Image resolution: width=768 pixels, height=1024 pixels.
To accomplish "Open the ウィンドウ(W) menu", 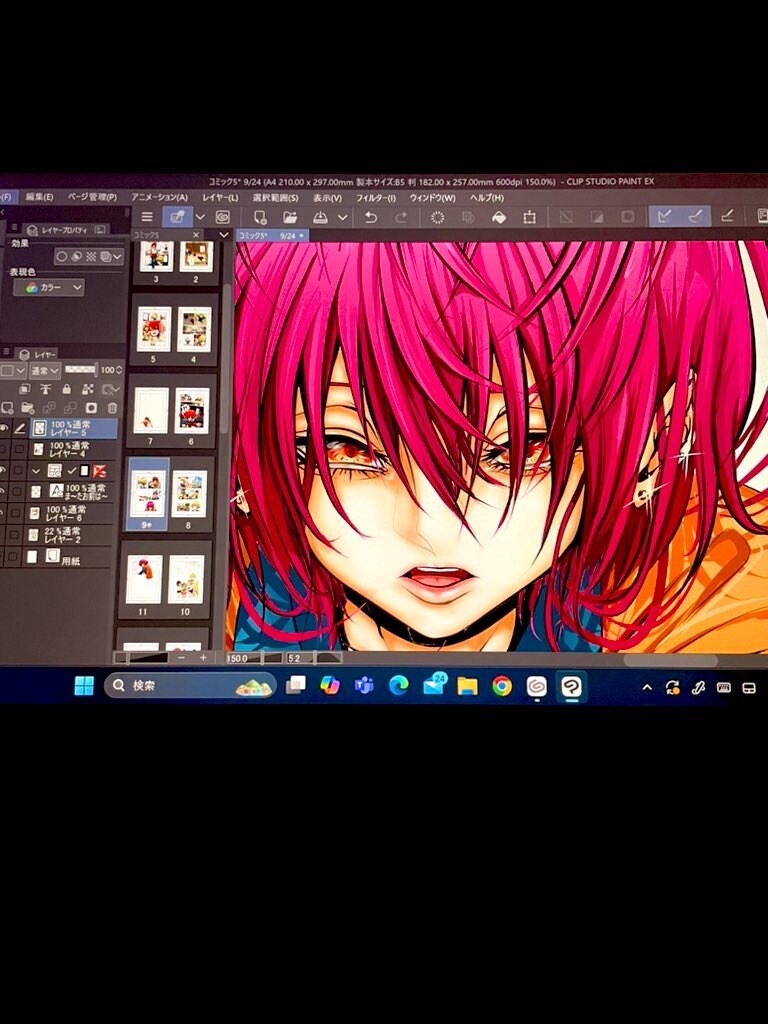I will (x=432, y=197).
